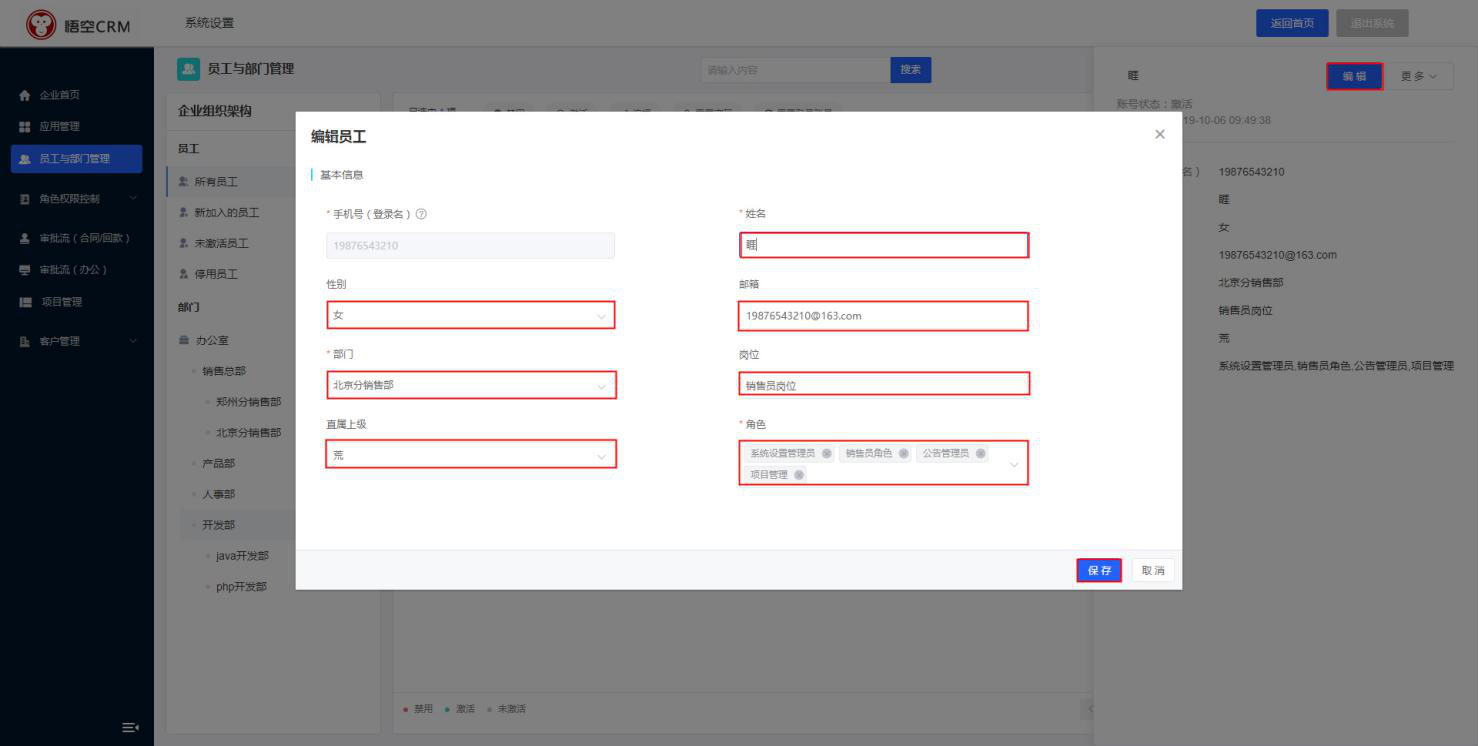
Task: Focus the 姓名 input field
Action: tap(884, 245)
